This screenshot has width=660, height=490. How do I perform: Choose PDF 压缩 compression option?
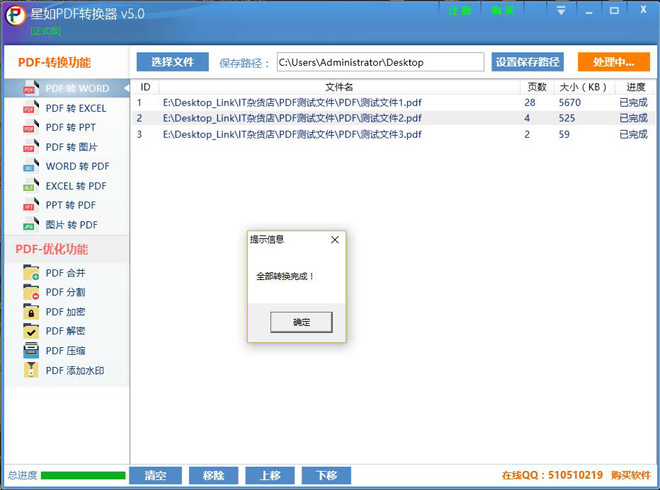67,351
